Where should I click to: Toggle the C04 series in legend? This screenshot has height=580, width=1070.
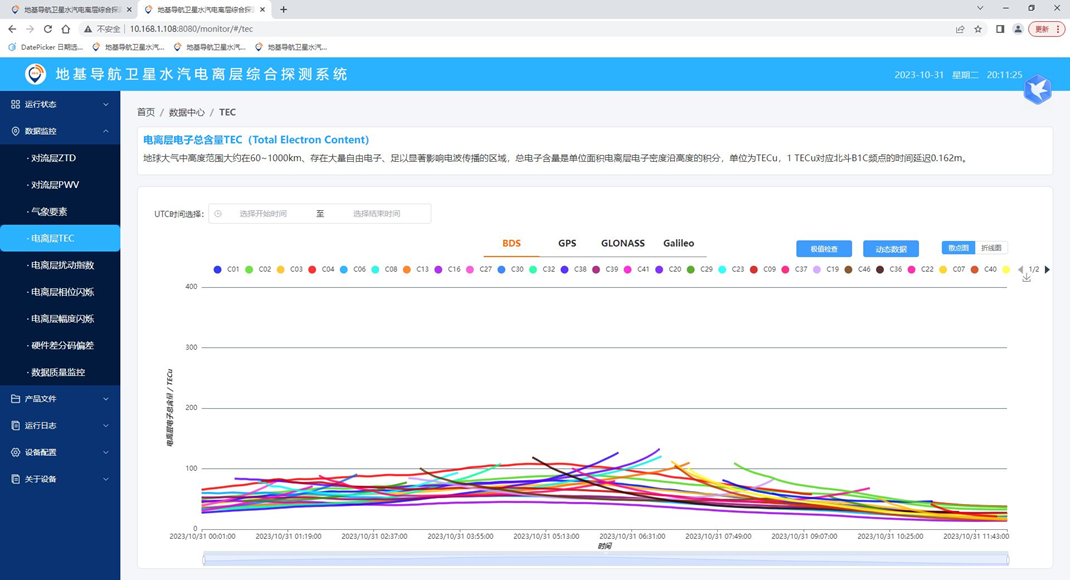click(321, 270)
